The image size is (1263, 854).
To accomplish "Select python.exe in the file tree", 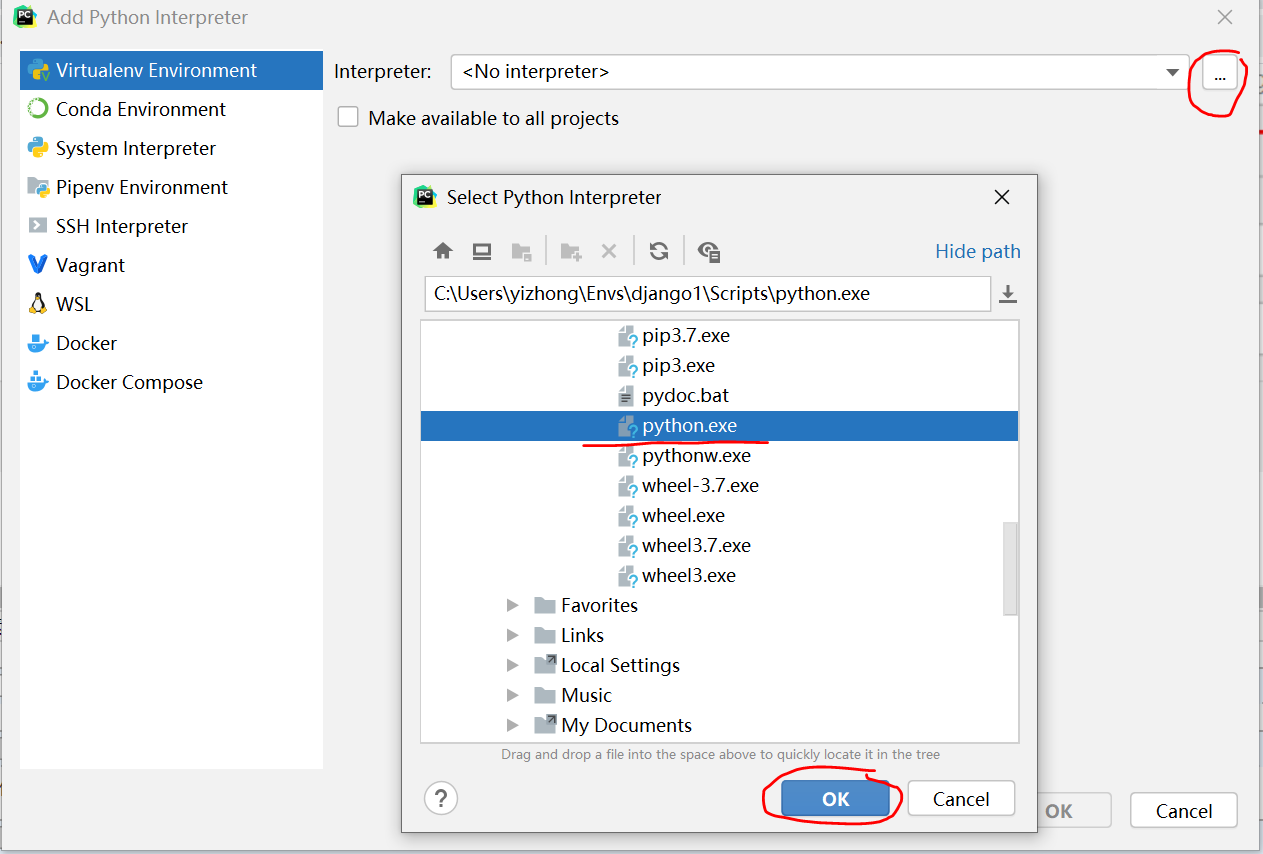I will (719, 426).
